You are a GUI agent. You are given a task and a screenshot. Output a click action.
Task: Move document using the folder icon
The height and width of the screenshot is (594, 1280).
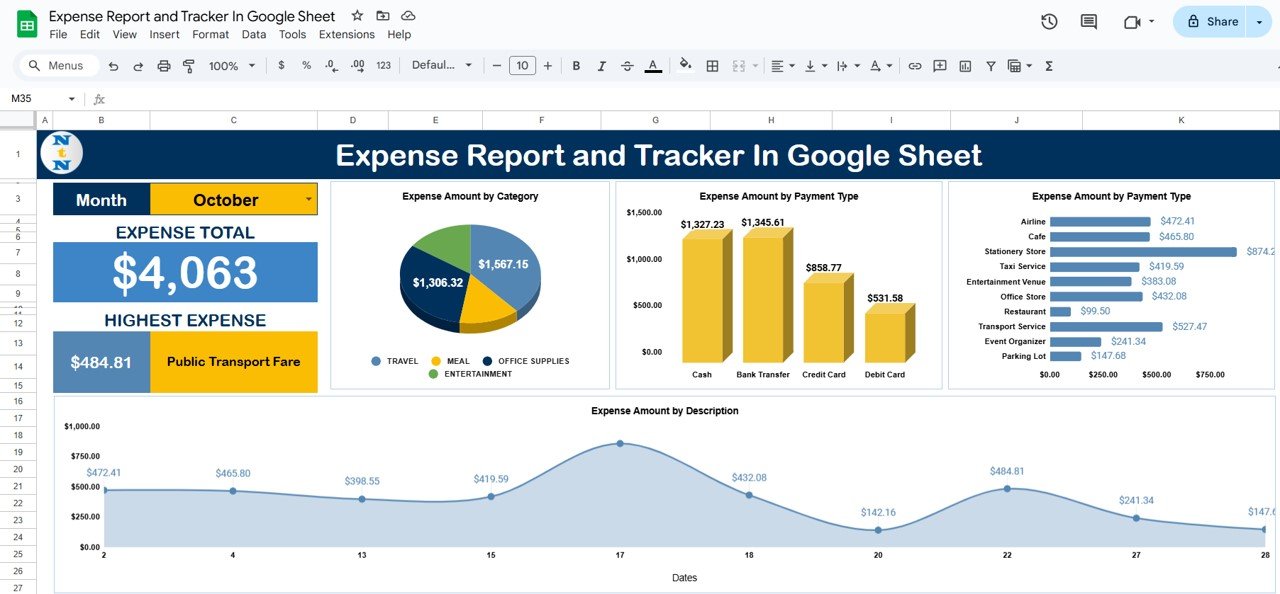[383, 16]
